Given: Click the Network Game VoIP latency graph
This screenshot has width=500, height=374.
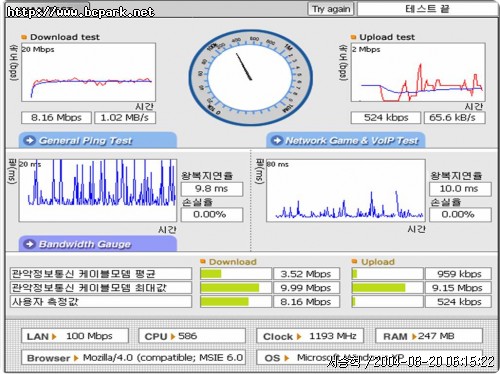Looking at the screenshot, I should (x=346, y=190).
